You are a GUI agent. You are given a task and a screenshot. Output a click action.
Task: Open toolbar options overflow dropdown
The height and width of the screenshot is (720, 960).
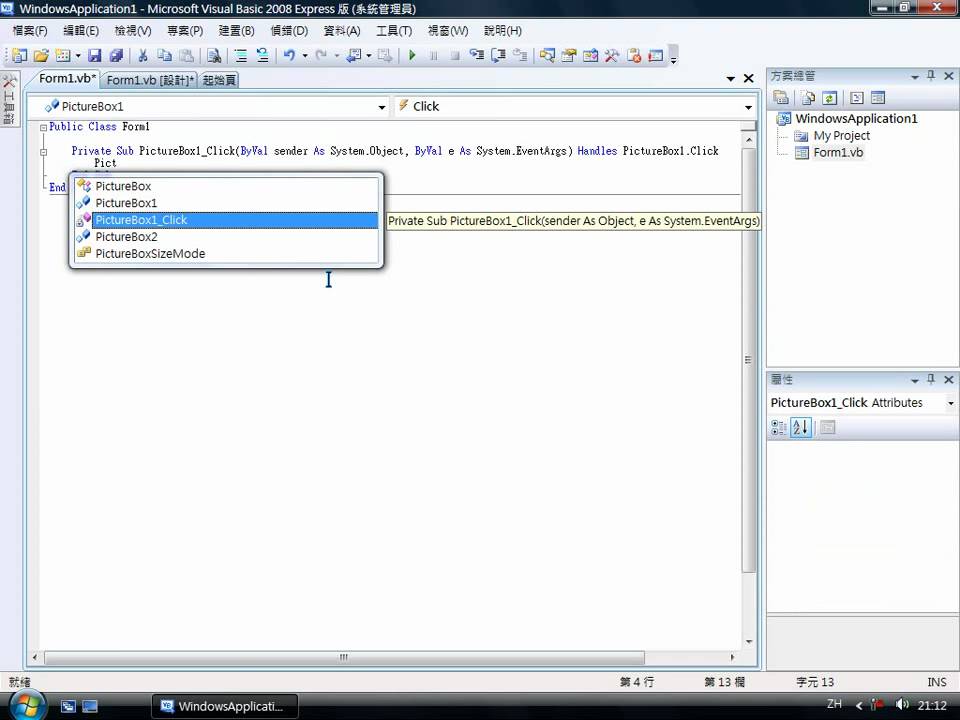674,56
